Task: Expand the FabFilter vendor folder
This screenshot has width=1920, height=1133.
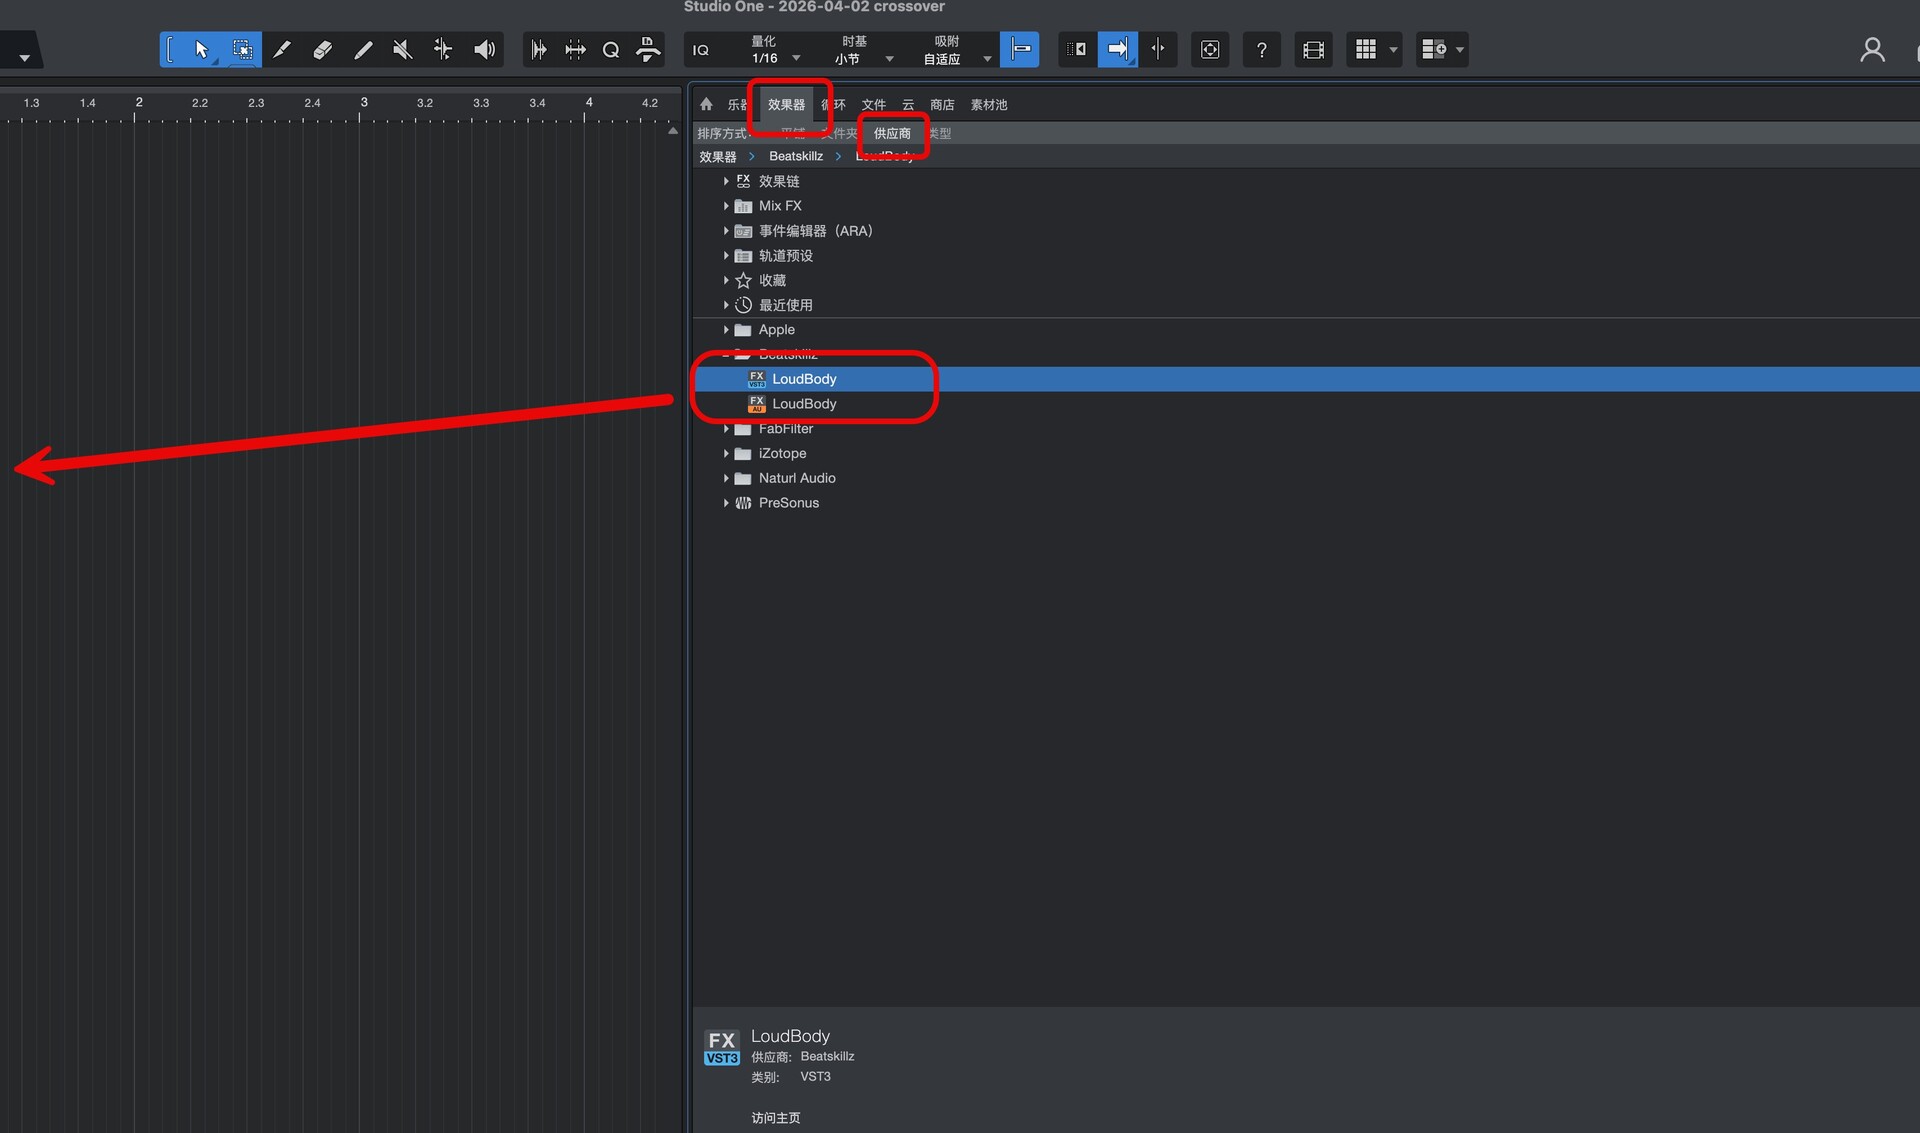Action: [726, 429]
